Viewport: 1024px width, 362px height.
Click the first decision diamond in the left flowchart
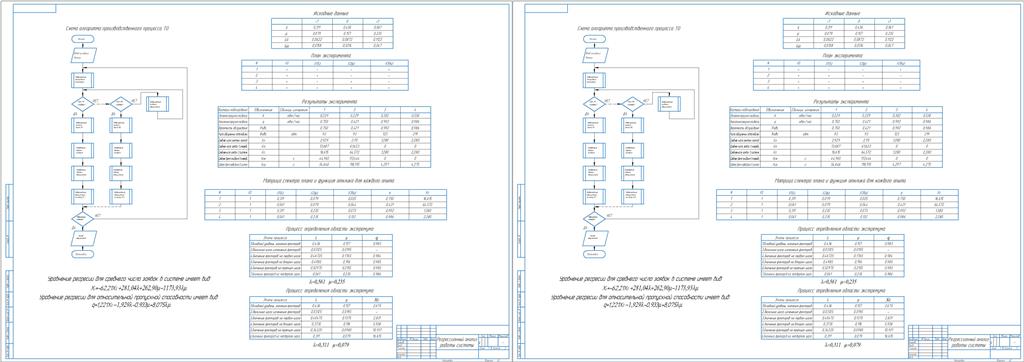click(83, 103)
